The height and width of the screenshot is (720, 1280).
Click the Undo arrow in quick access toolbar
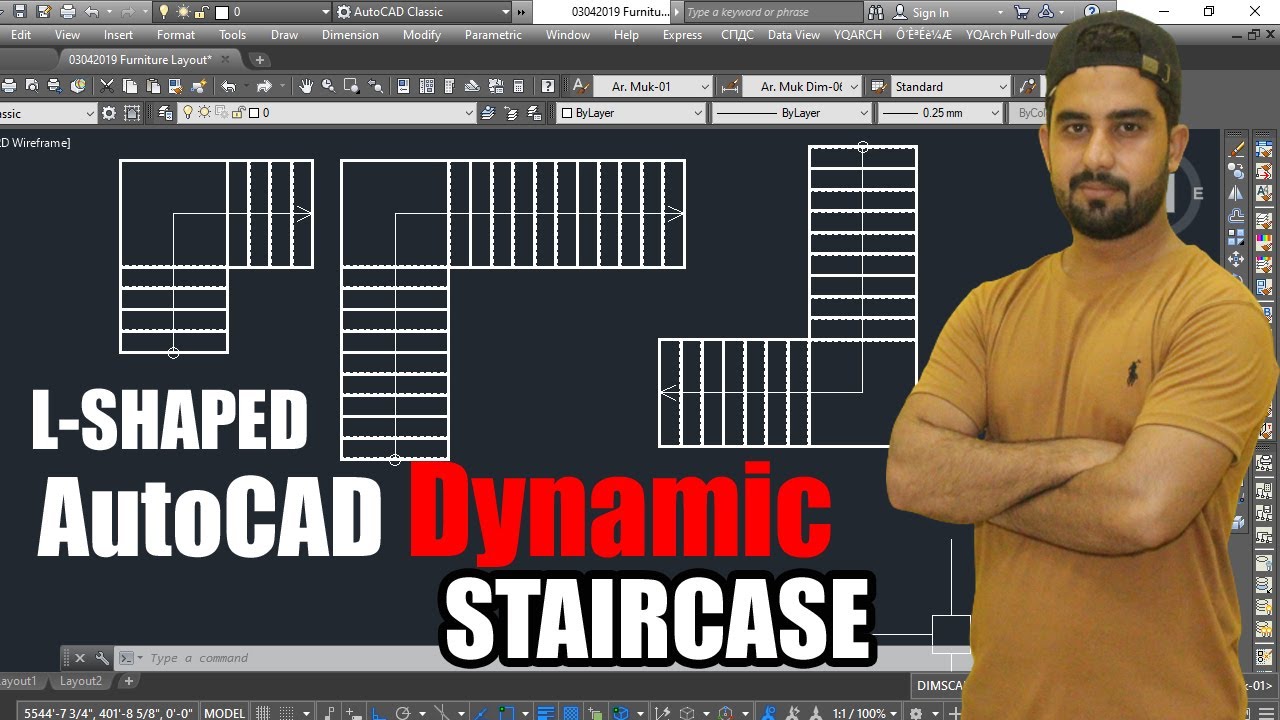pos(92,12)
